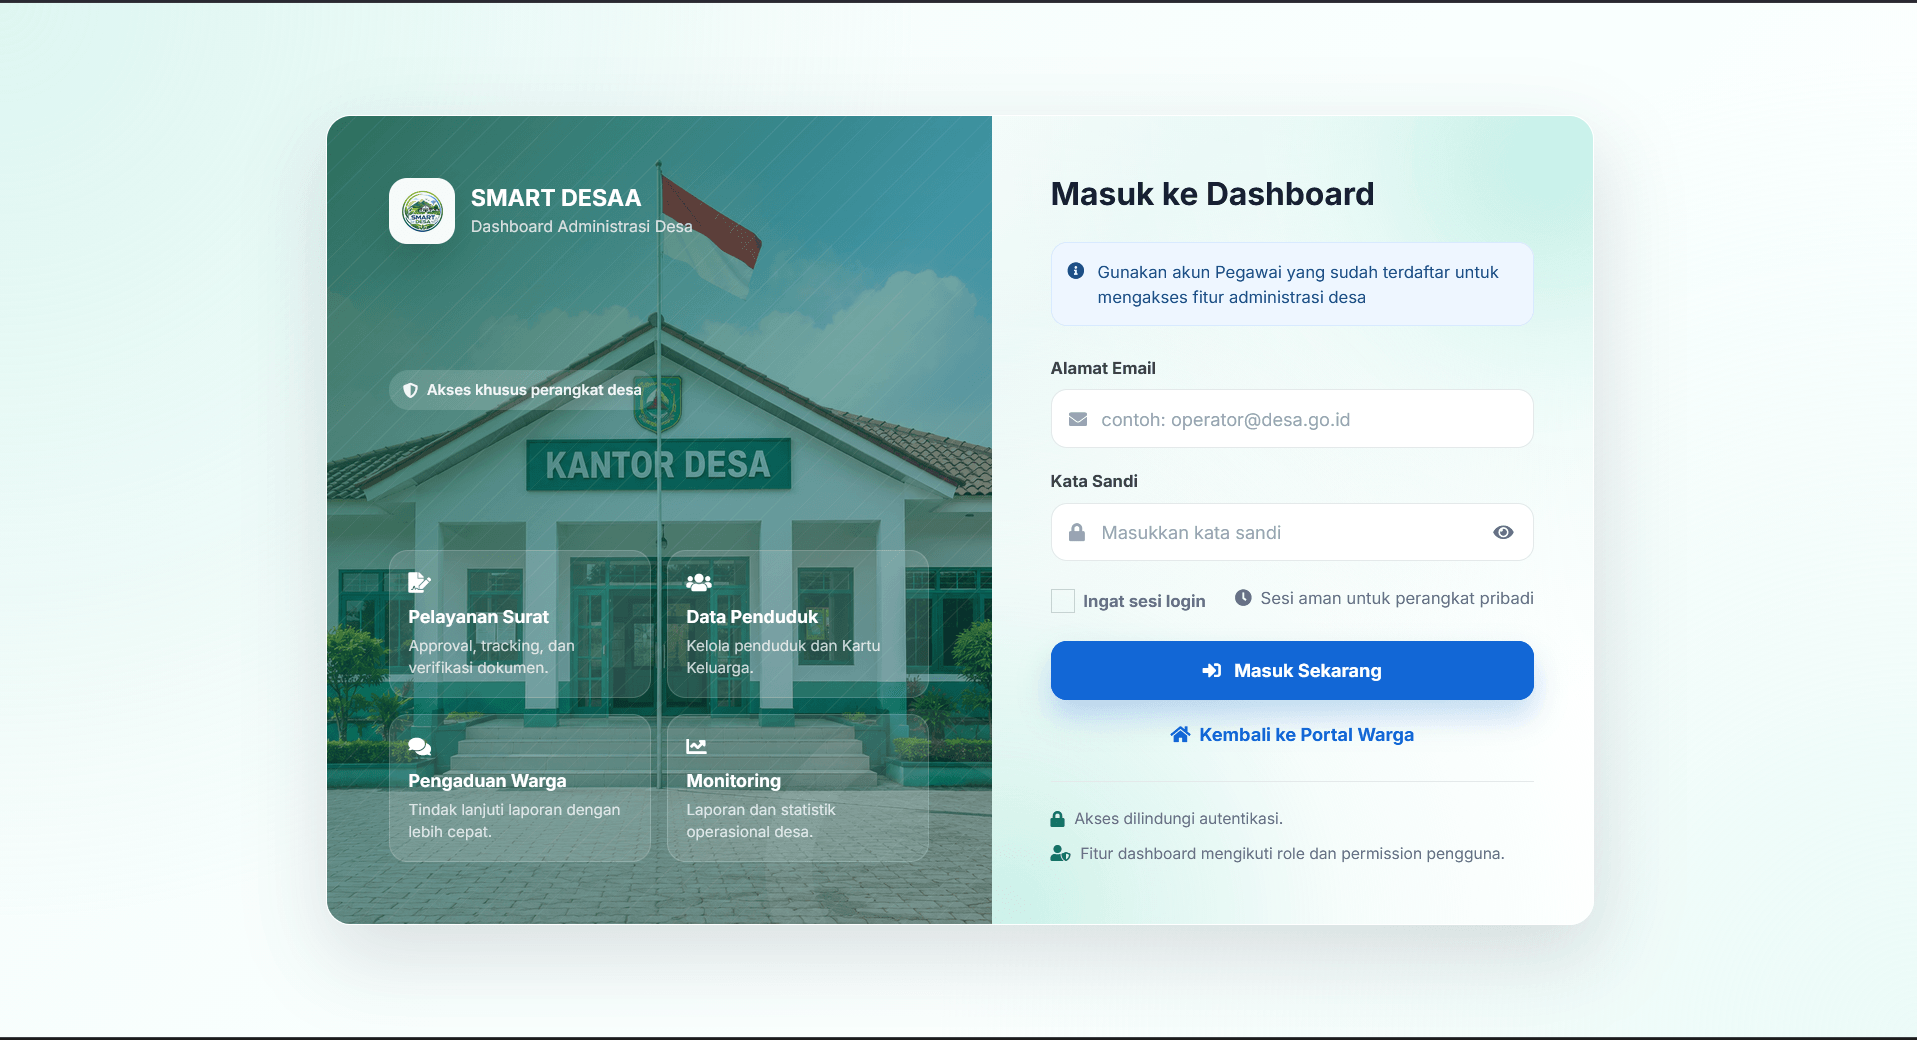The width and height of the screenshot is (1917, 1040).
Task: Click the Monitoring chart icon
Action: click(x=696, y=746)
